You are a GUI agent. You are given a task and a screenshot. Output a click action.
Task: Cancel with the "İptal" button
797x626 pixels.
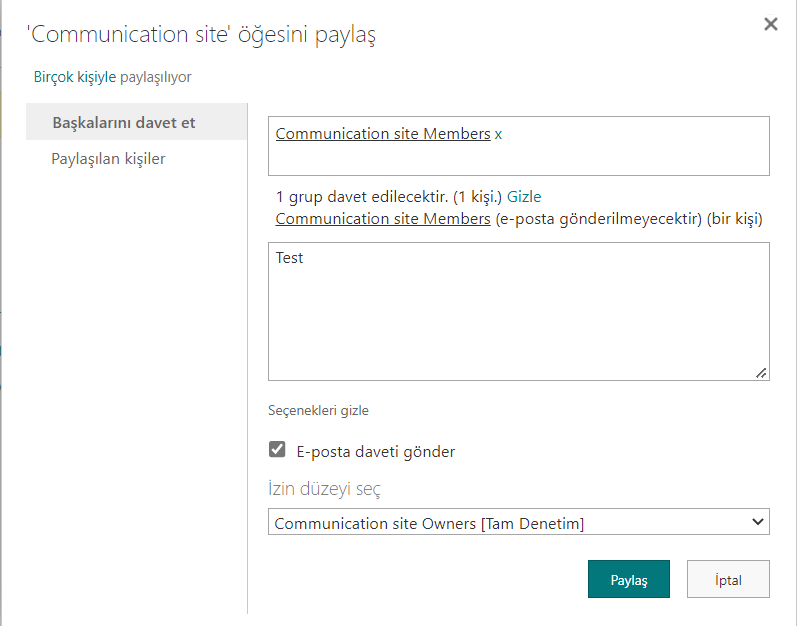728,580
